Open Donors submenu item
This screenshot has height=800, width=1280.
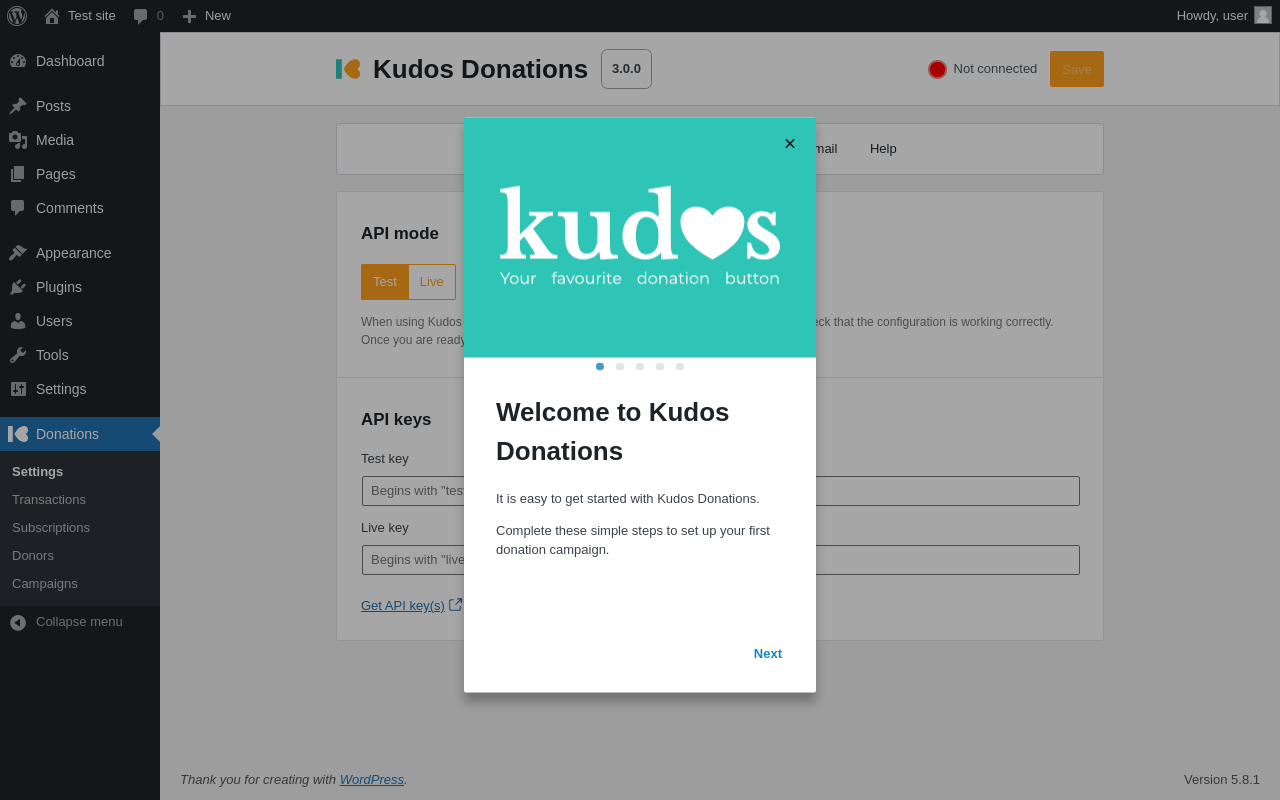pyautogui.click(x=80, y=556)
